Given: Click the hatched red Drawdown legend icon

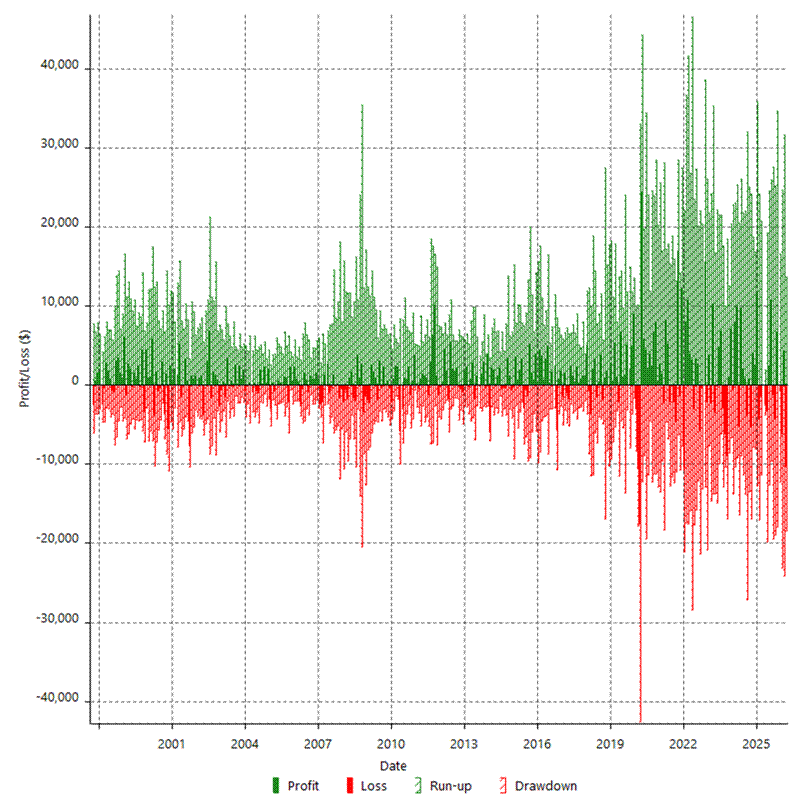Looking at the screenshot, I should click(503, 786).
